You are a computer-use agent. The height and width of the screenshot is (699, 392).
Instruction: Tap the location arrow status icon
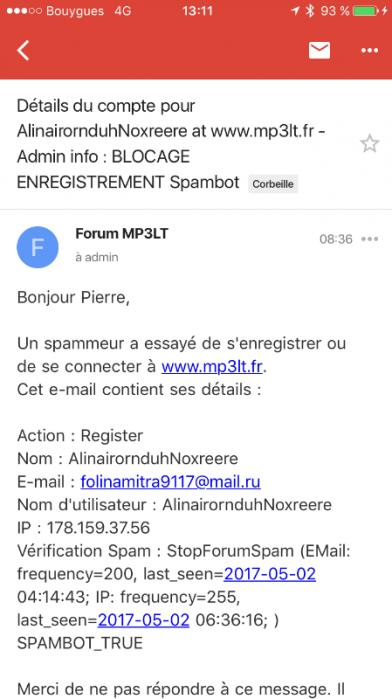(x=295, y=11)
